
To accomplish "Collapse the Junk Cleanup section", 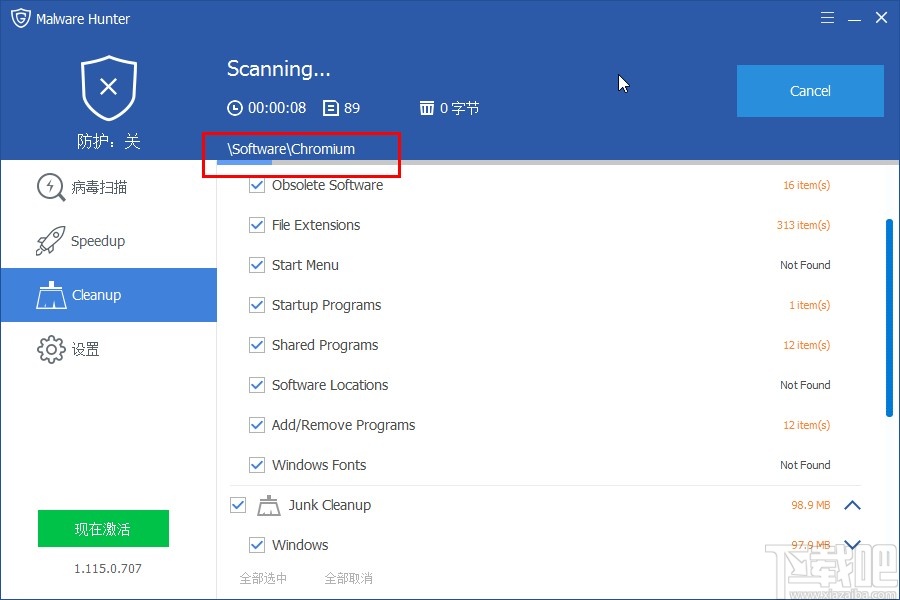I will coord(853,505).
